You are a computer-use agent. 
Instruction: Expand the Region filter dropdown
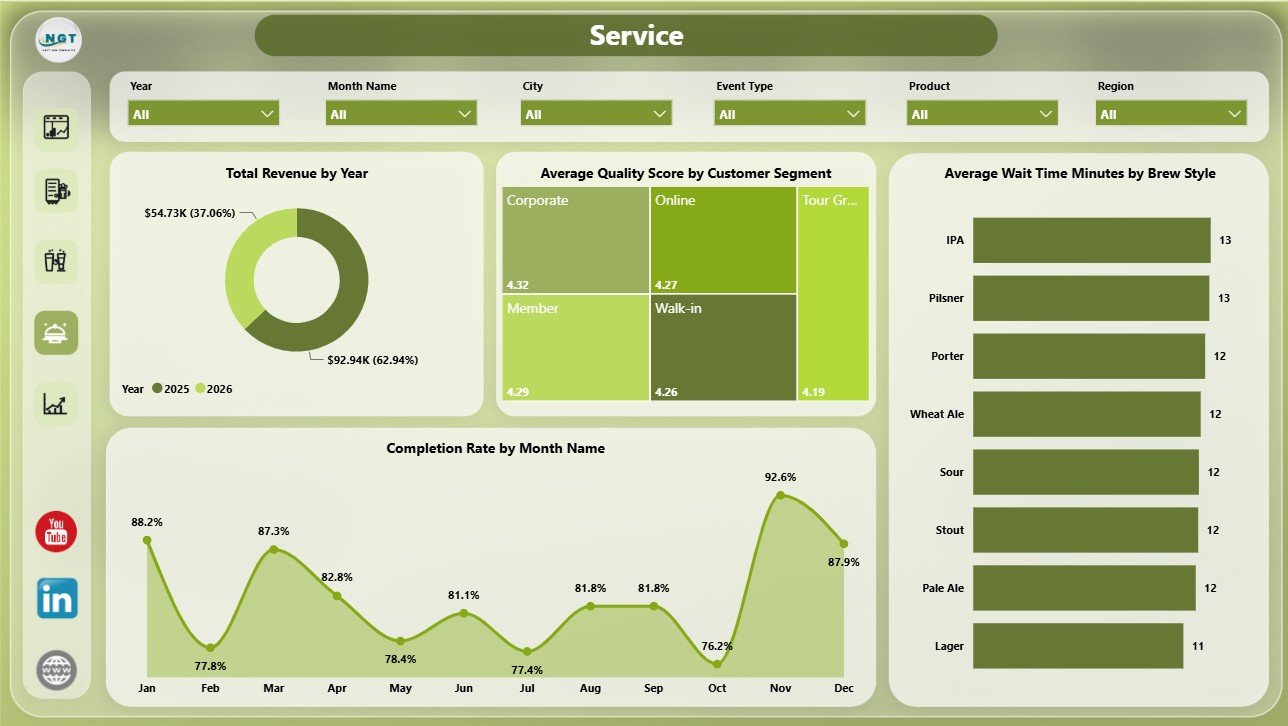(1171, 114)
